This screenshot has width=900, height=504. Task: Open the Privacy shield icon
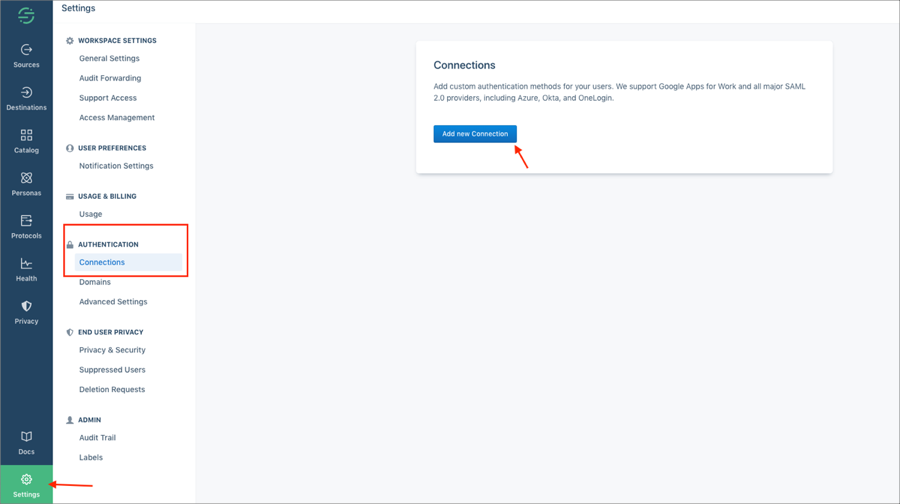[26, 312]
